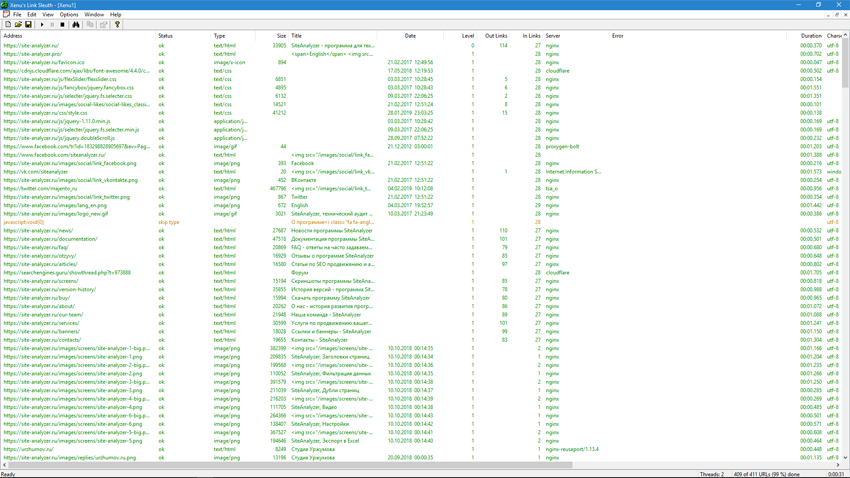Image resolution: width=850 pixels, height=478 pixels.
Task: Open a saved file with the folder icon
Action: (x=18, y=24)
